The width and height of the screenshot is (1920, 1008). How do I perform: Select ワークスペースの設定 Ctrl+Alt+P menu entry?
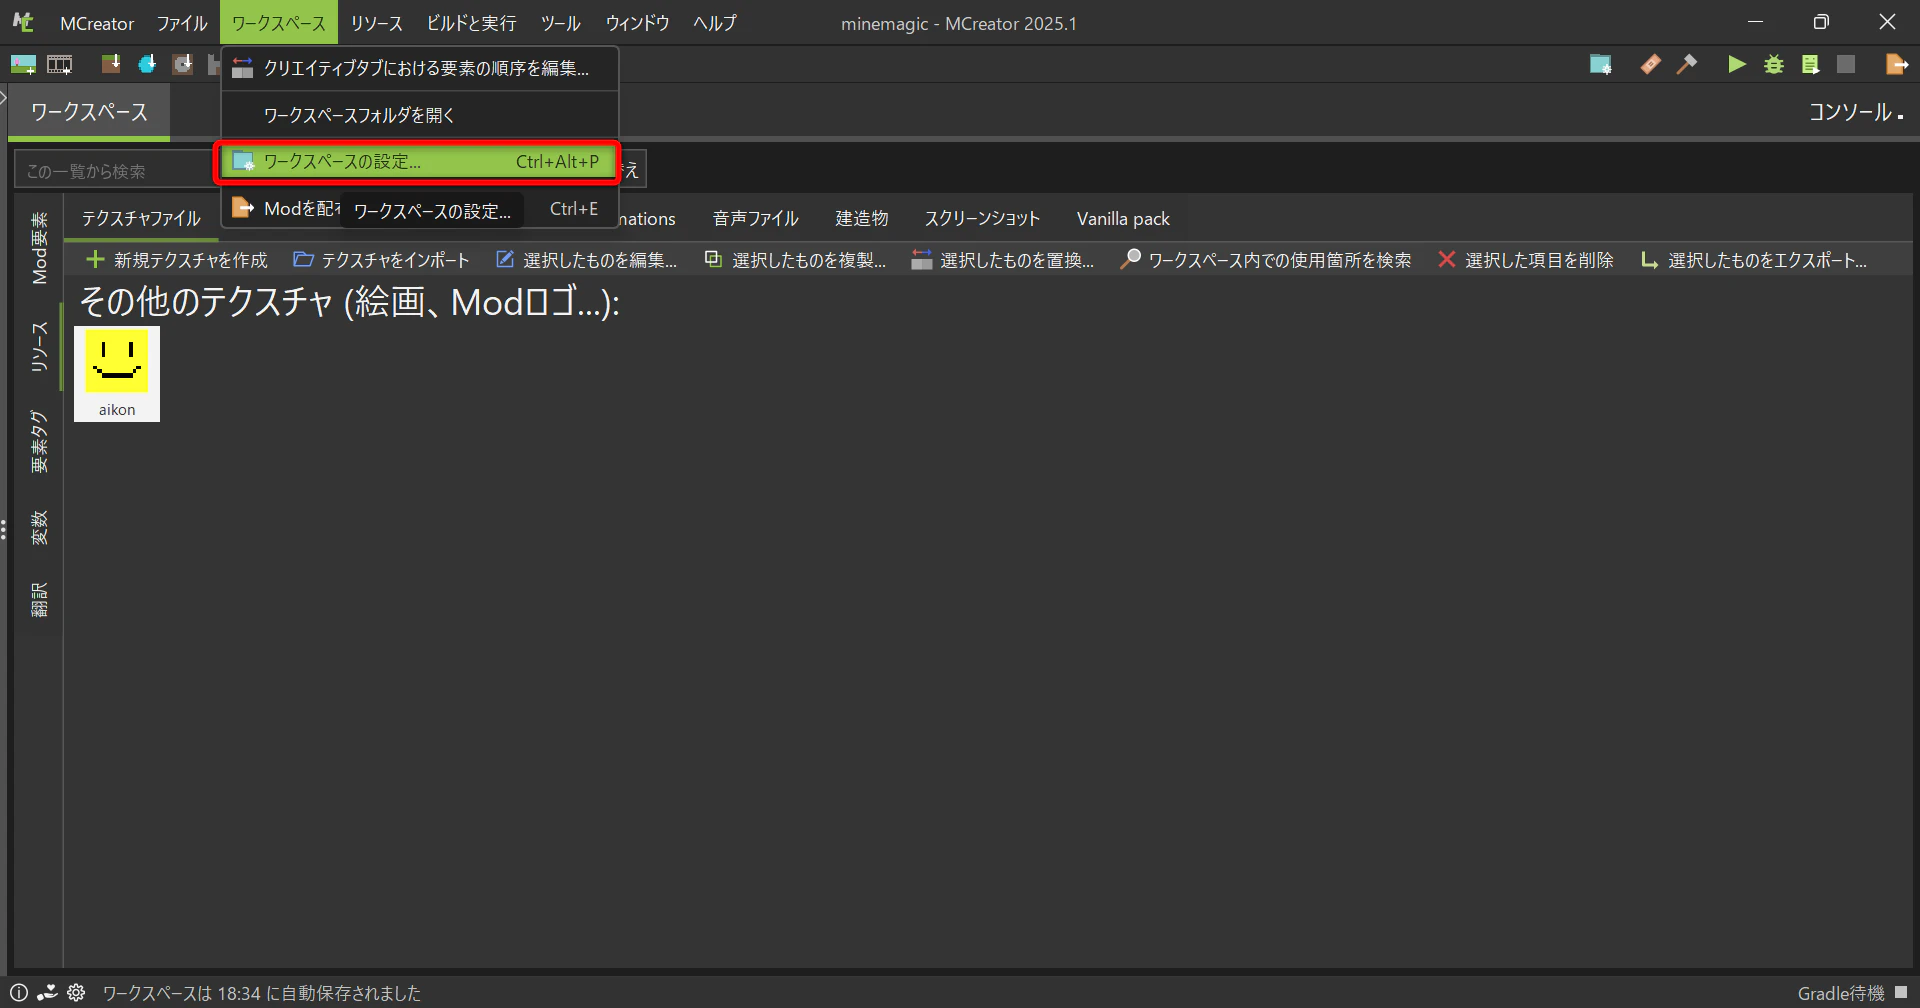pos(420,162)
